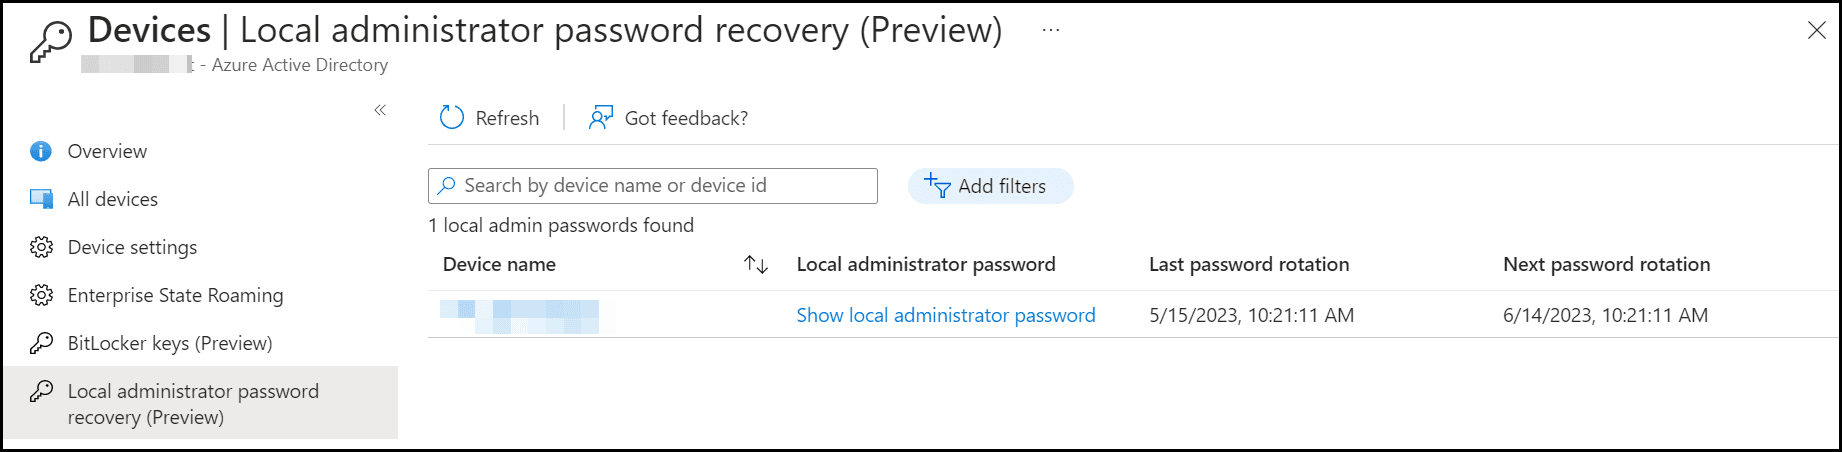Click the blurred device name entry
Image resolution: width=1842 pixels, height=452 pixels.
click(x=520, y=315)
